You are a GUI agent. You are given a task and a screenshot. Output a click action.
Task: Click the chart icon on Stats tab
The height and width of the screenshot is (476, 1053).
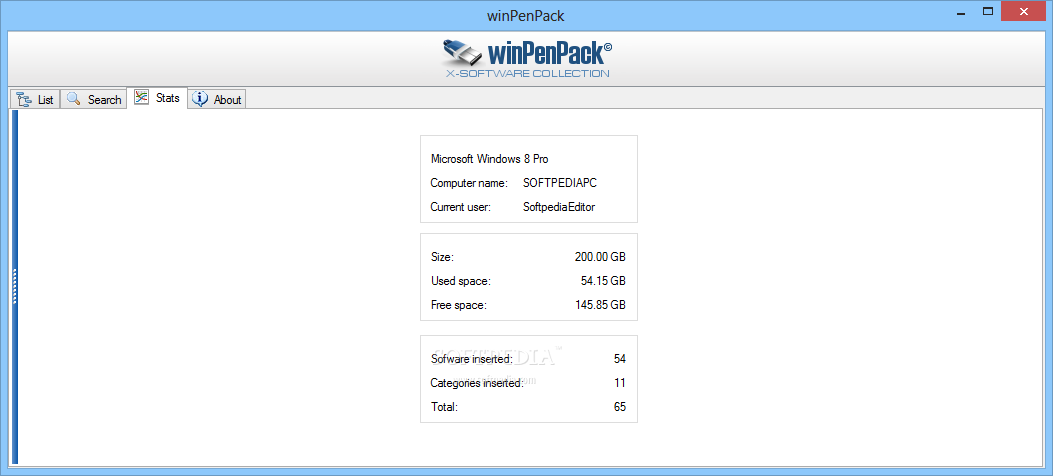click(141, 97)
